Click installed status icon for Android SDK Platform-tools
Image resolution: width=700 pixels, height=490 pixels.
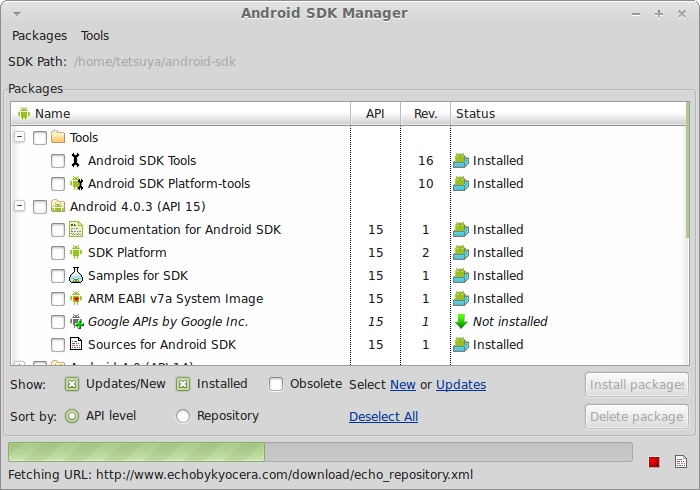pyautogui.click(x=461, y=183)
